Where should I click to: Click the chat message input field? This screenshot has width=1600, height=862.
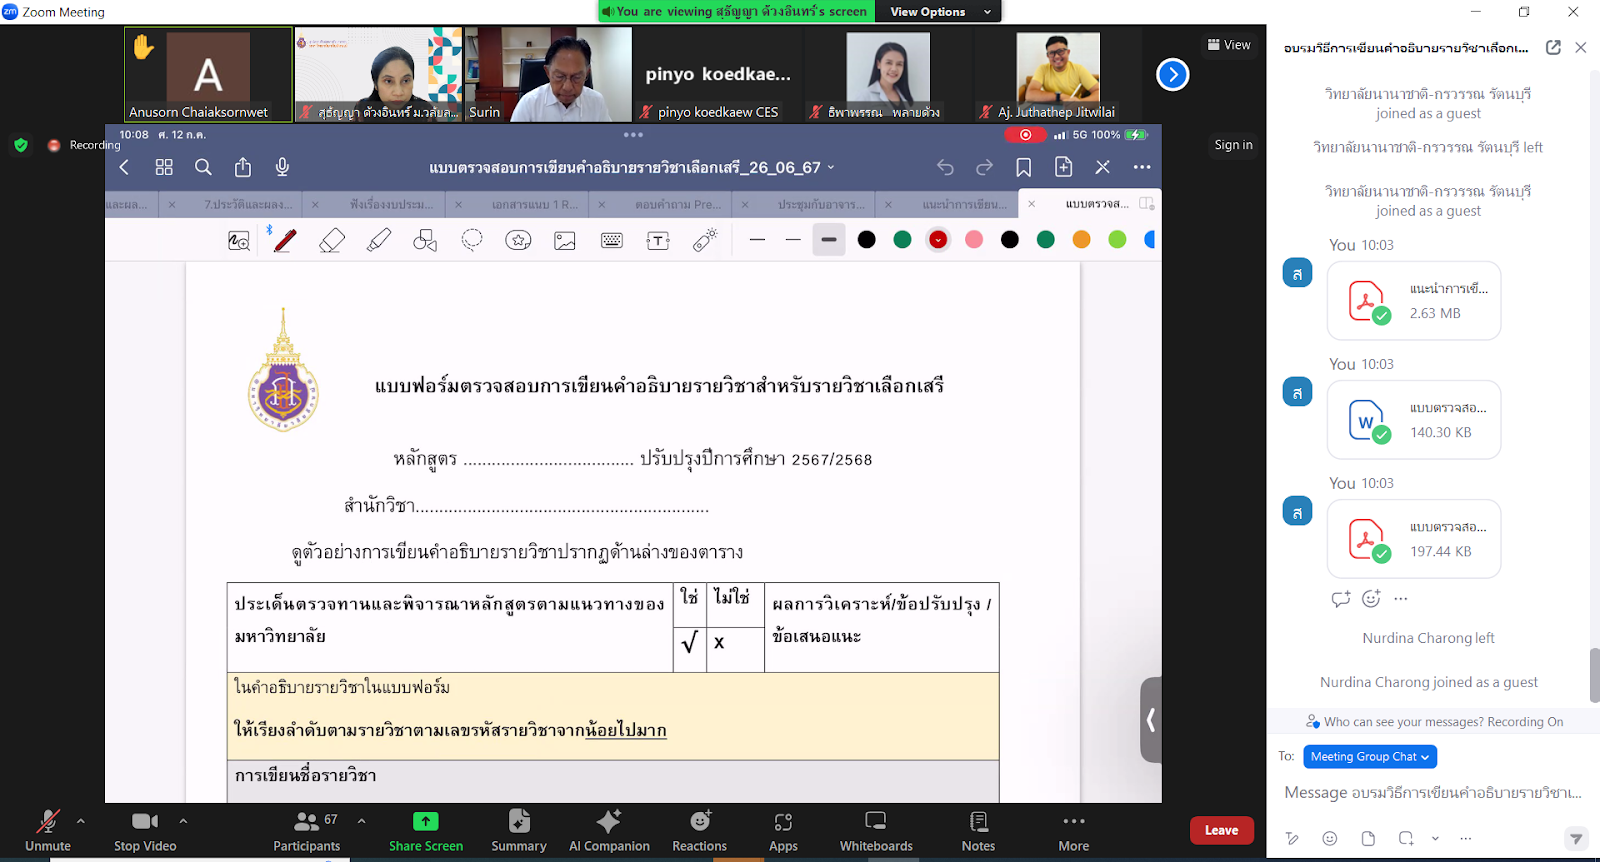pyautogui.click(x=1433, y=793)
